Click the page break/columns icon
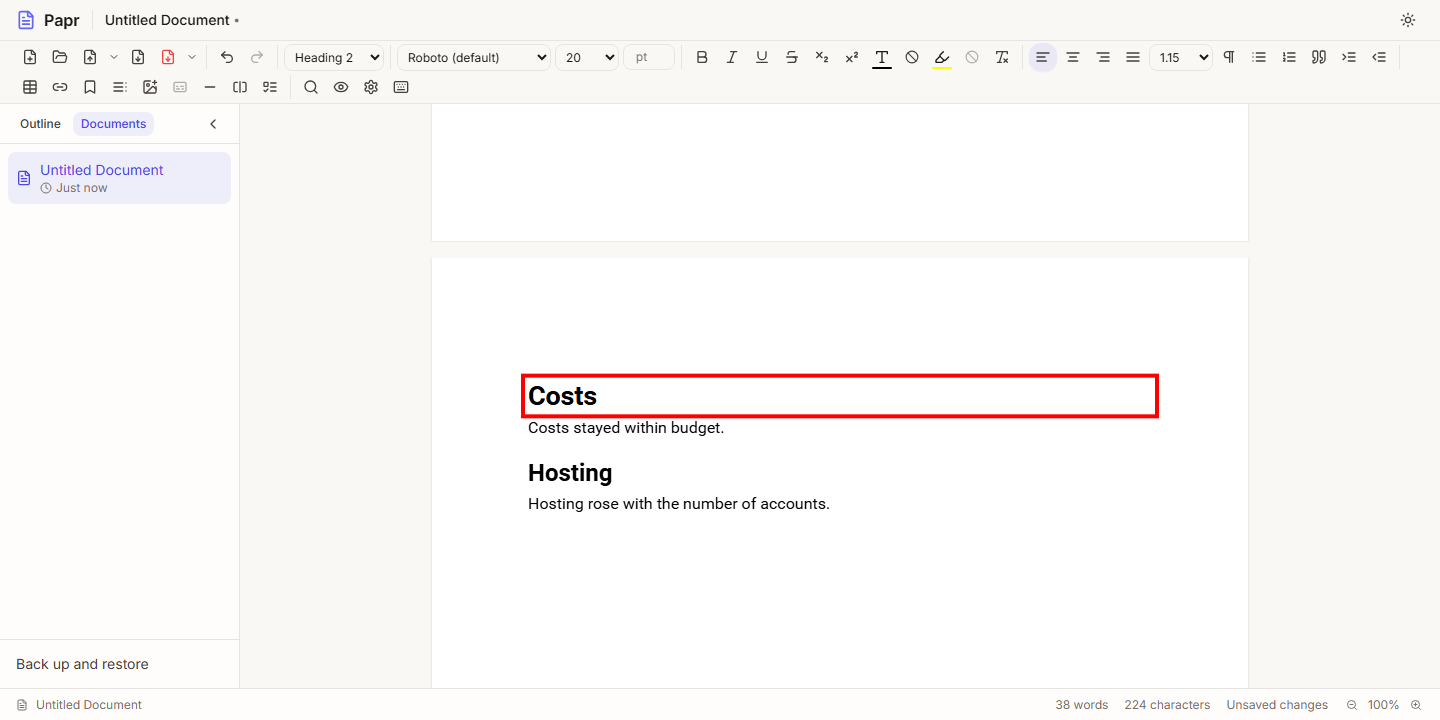1440x720 pixels. pyautogui.click(x=240, y=87)
